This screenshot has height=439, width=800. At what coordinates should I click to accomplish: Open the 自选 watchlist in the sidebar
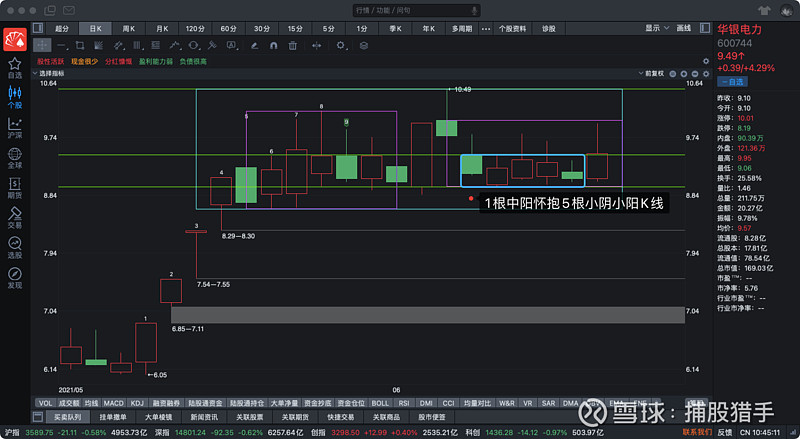[14, 69]
